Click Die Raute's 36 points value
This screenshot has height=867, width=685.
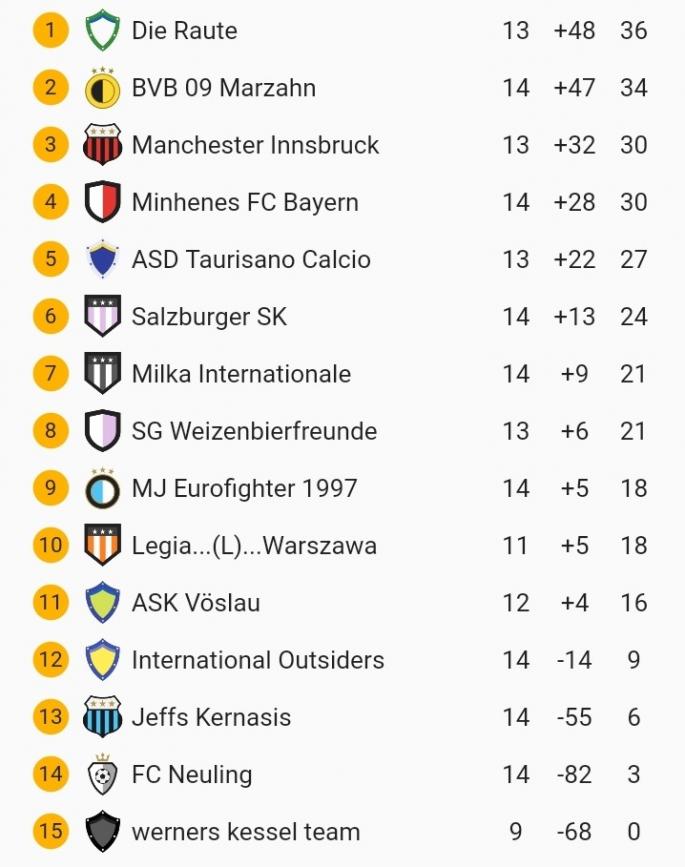(x=633, y=31)
